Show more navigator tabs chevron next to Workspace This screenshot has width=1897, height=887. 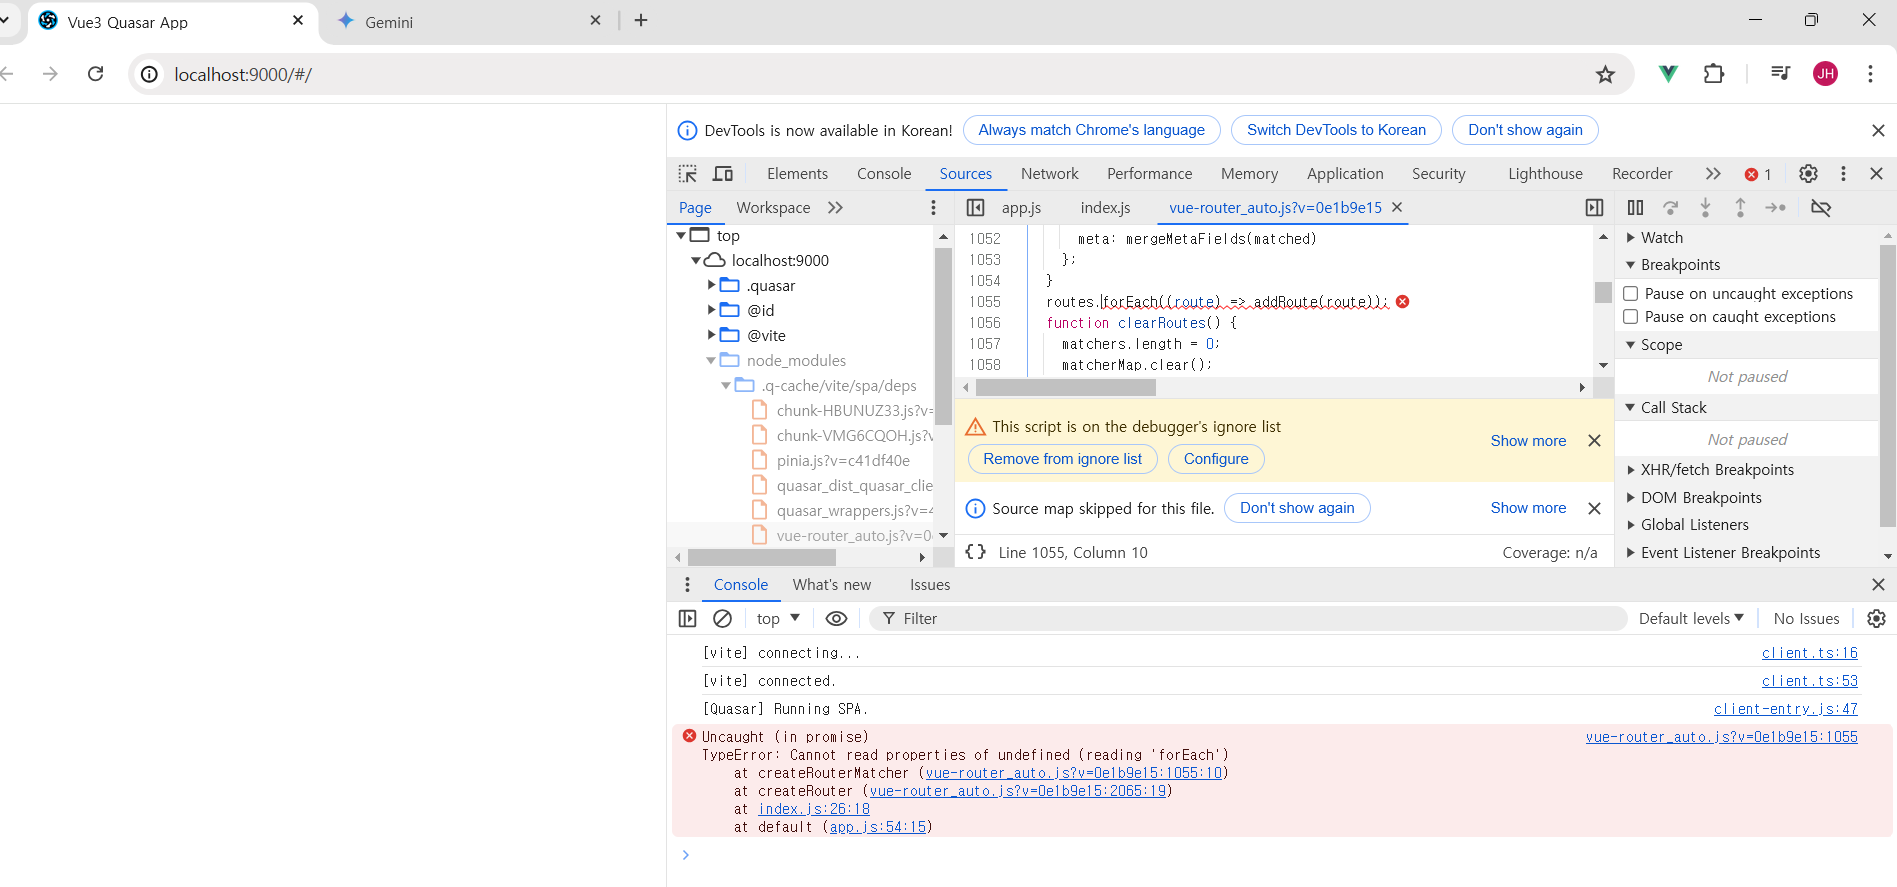835,208
